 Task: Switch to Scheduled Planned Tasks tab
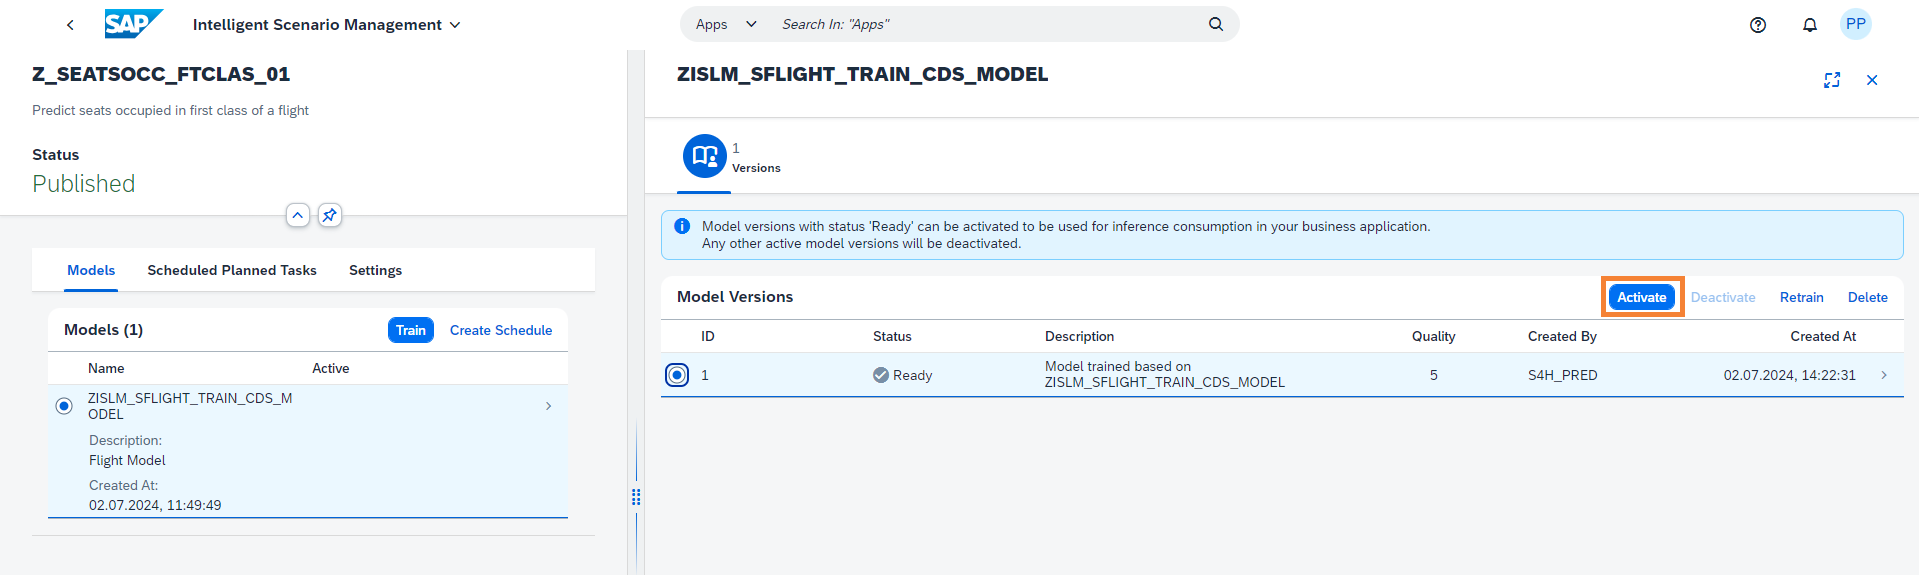pos(231,270)
